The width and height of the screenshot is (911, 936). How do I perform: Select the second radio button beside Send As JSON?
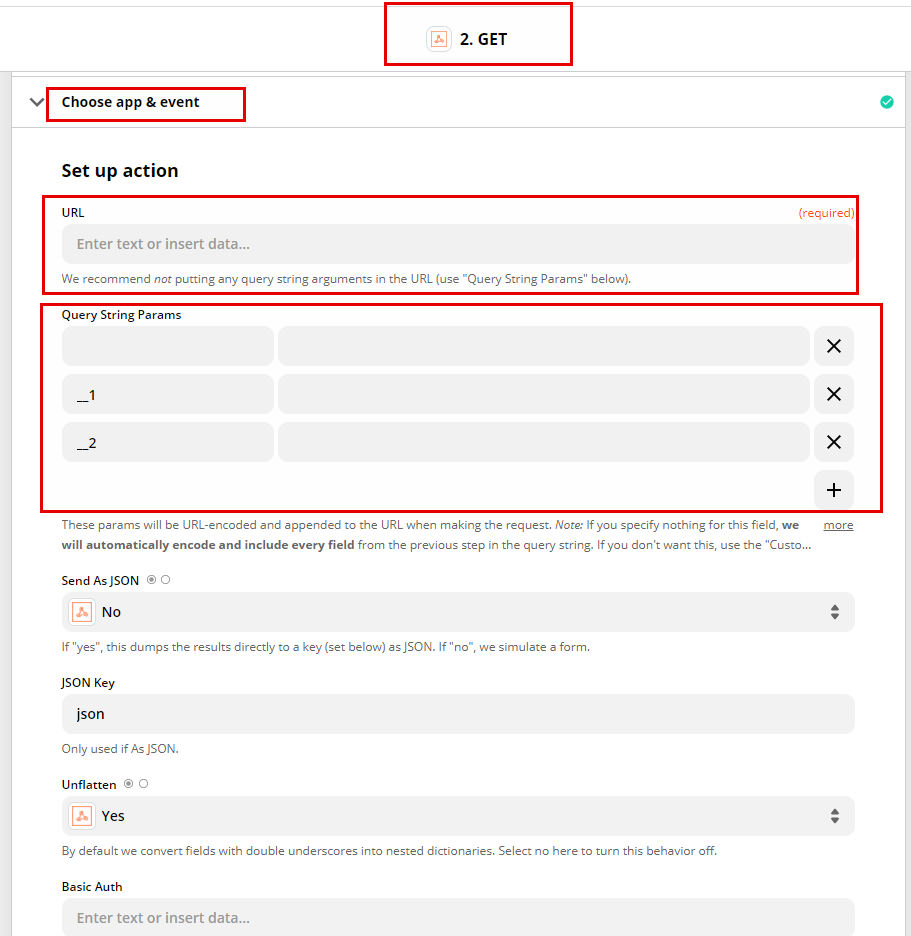point(166,580)
